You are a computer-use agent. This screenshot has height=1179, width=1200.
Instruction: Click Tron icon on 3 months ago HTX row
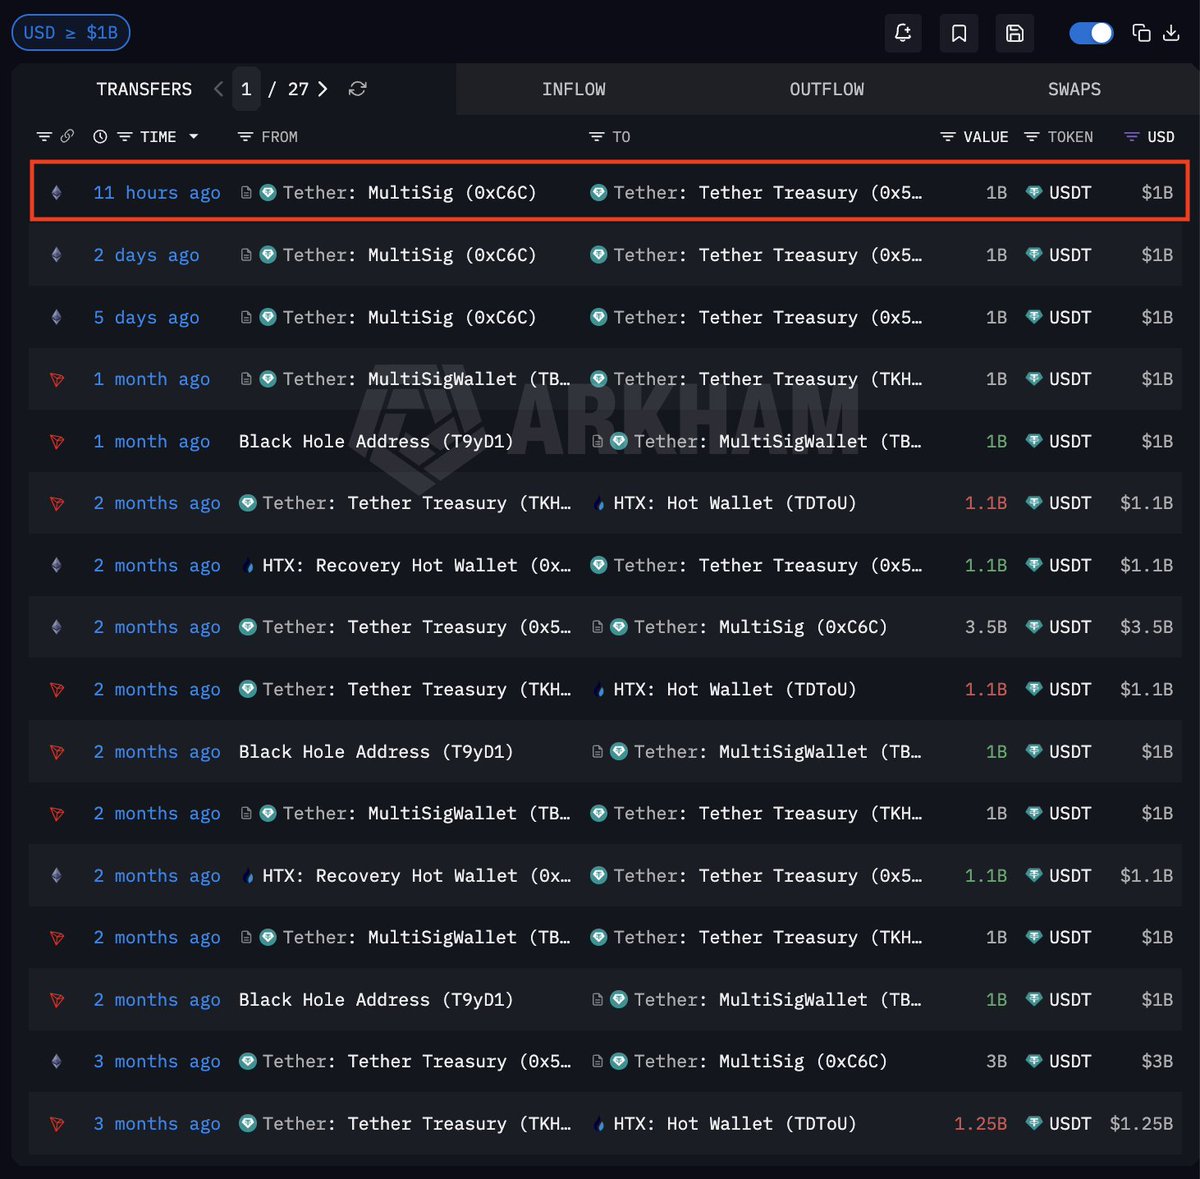(57, 1124)
